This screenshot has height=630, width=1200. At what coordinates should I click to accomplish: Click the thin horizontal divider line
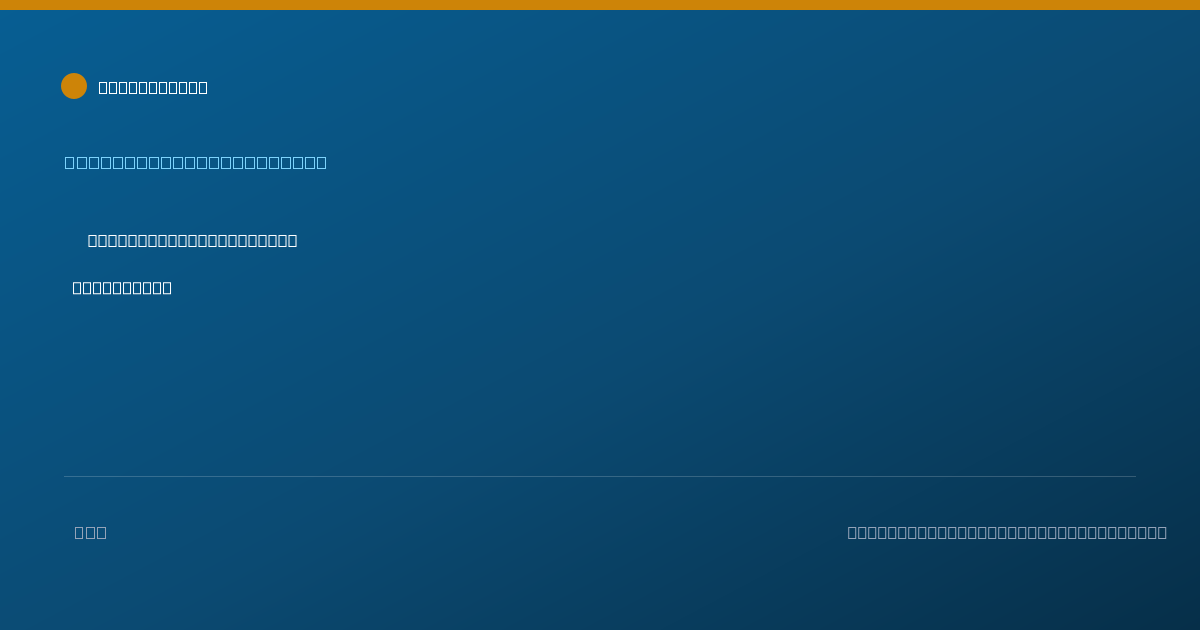click(x=600, y=476)
